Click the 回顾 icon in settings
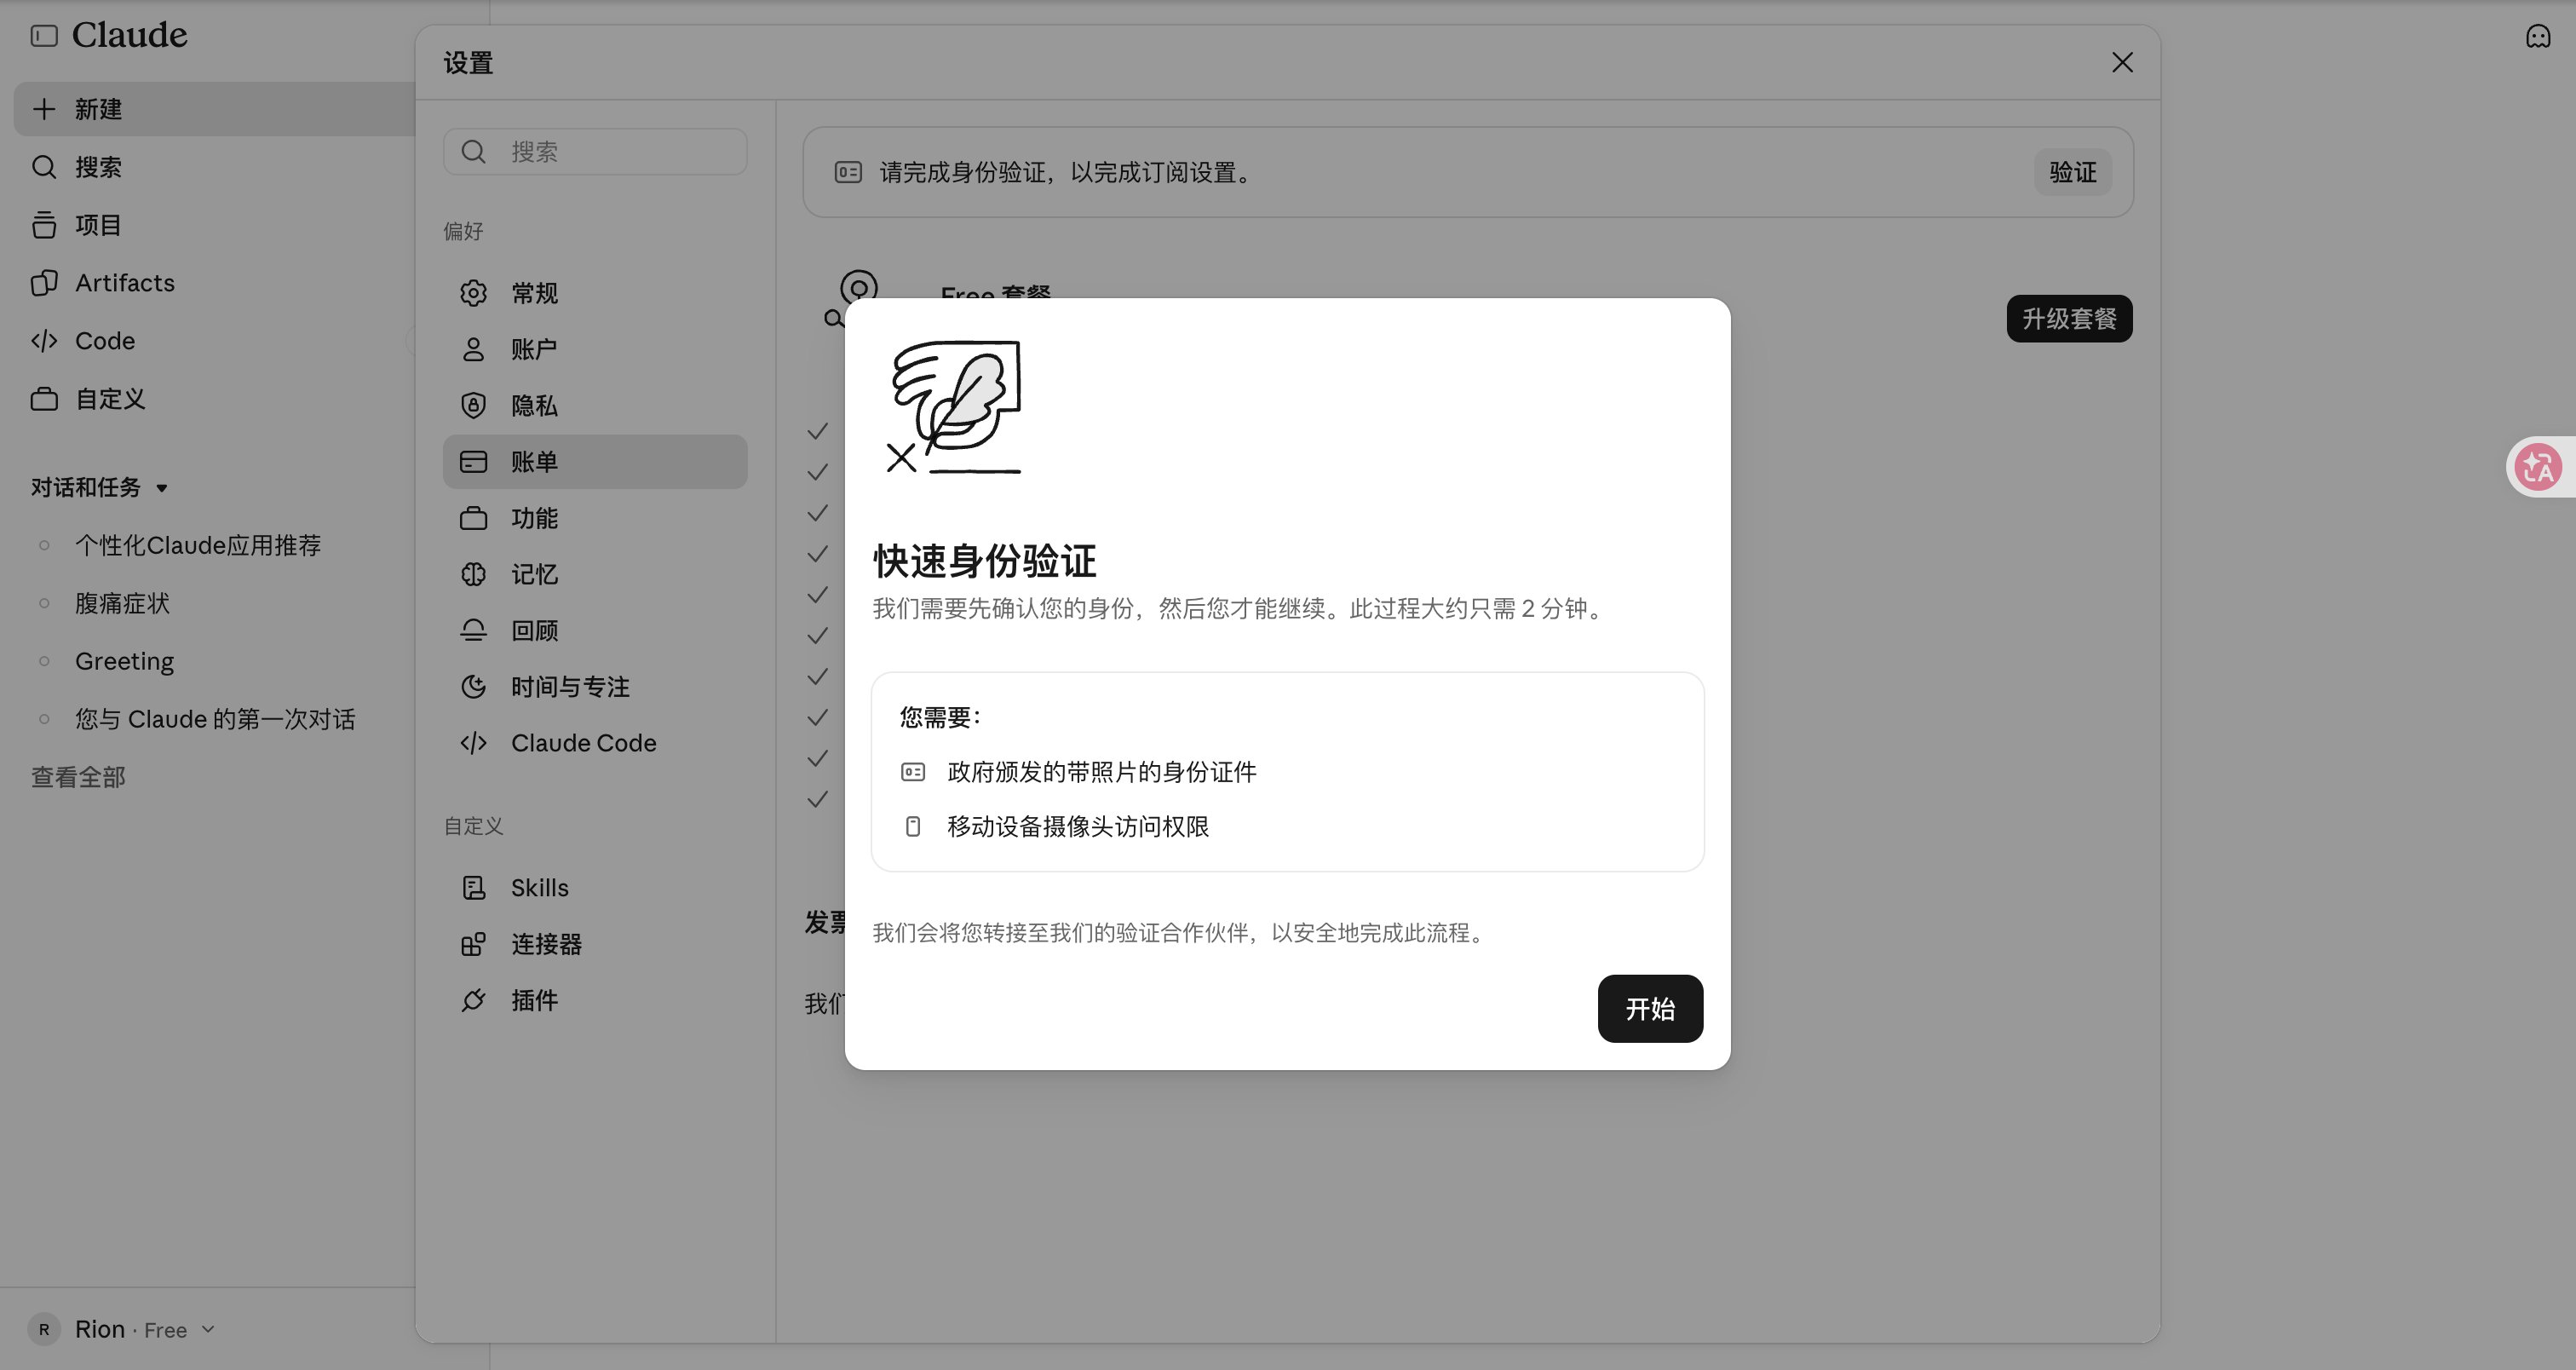This screenshot has width=2576, height=1370. point(473,630)
